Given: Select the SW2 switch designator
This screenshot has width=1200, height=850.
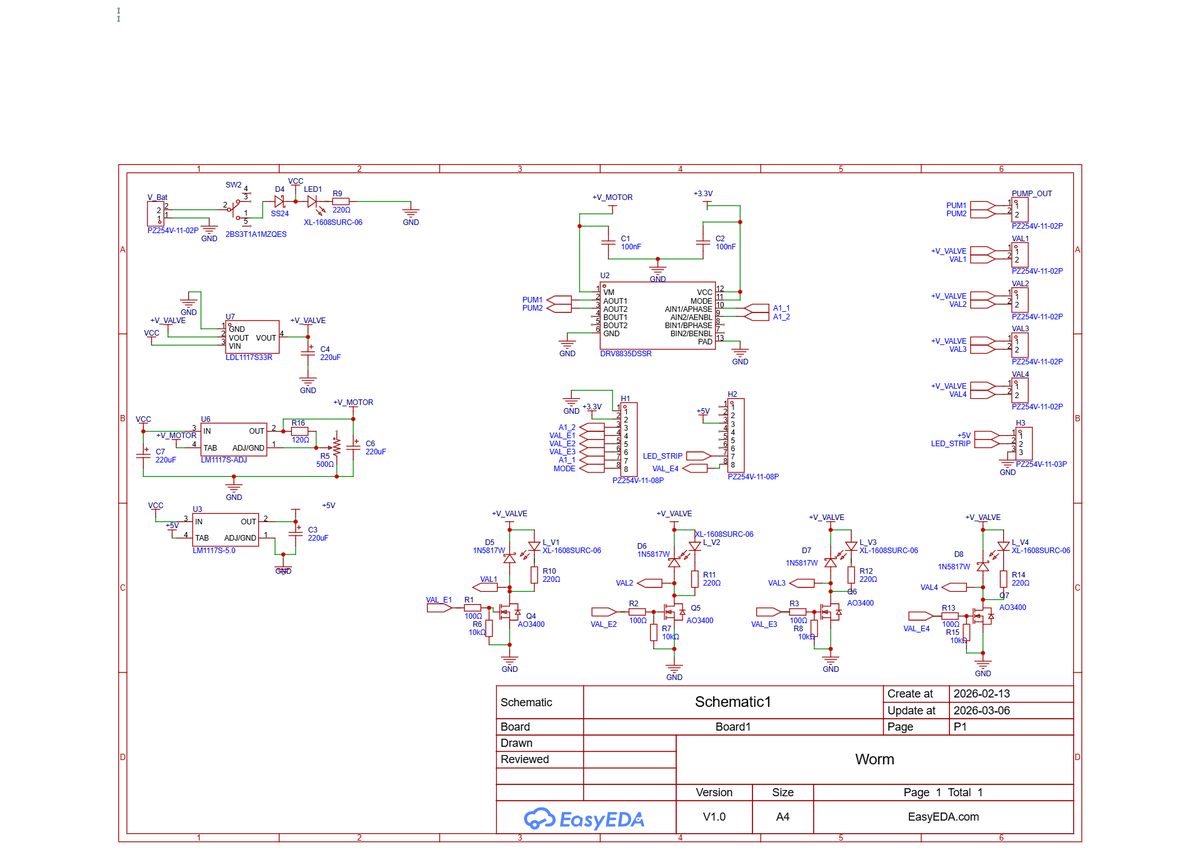Looking at the screenshot, I should click(233, 185).
